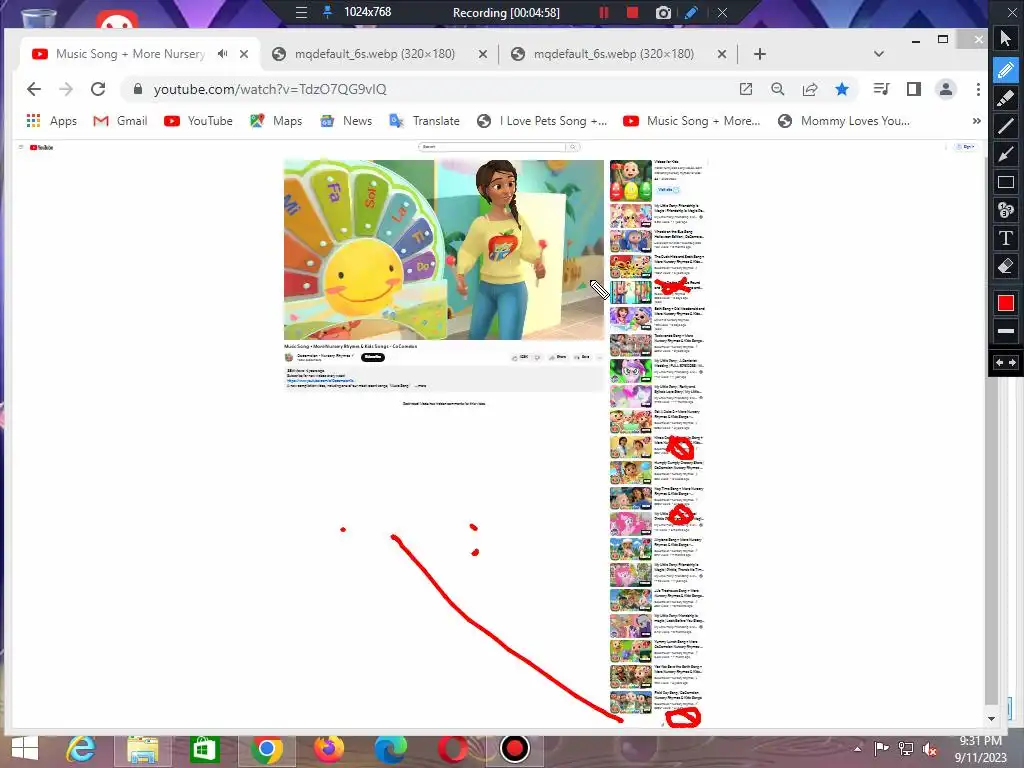Close the second mqdefault_6s.webp tab
The width and height of the screenshot is (1024, 768).
(x=722, y=54)
